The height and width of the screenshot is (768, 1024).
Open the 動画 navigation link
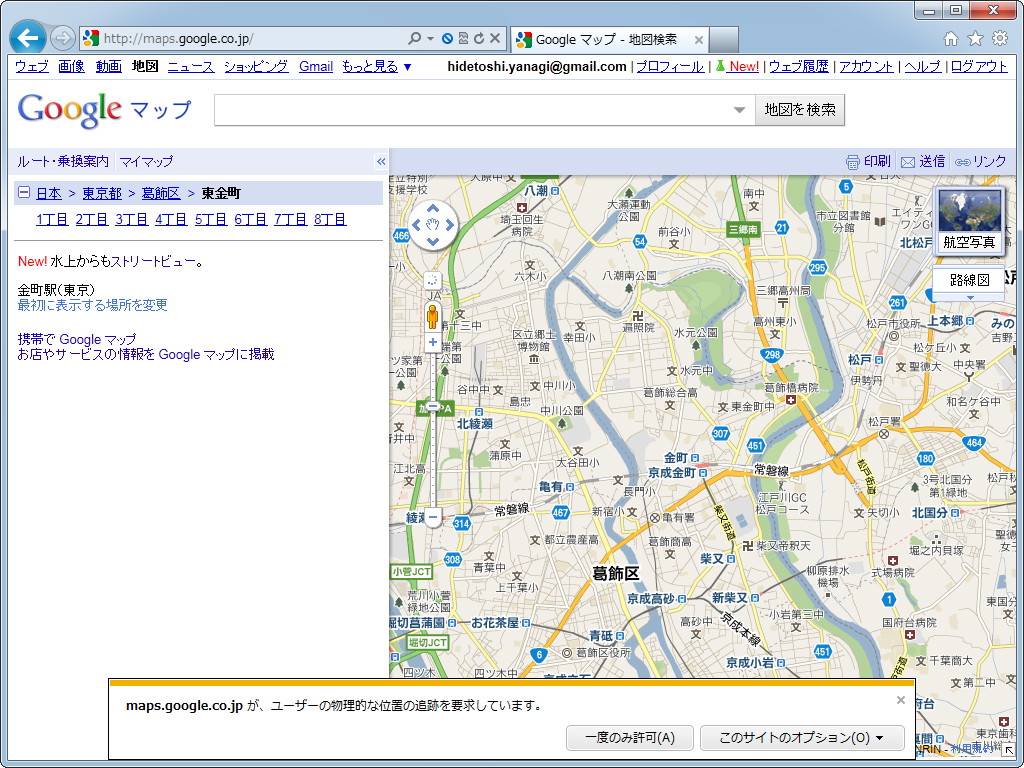(108, 66)
